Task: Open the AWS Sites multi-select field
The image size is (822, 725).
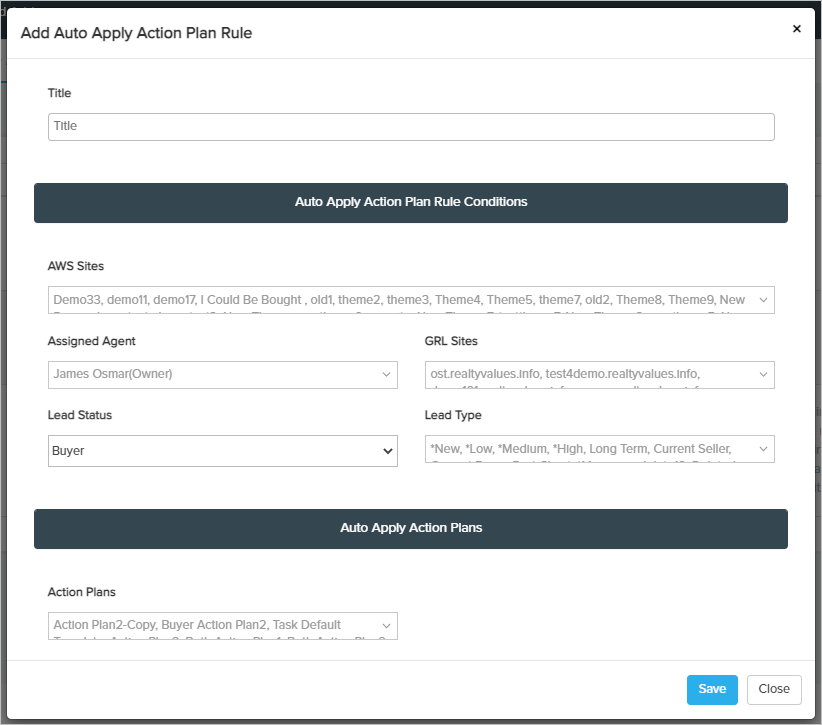Action: [400, 300]
